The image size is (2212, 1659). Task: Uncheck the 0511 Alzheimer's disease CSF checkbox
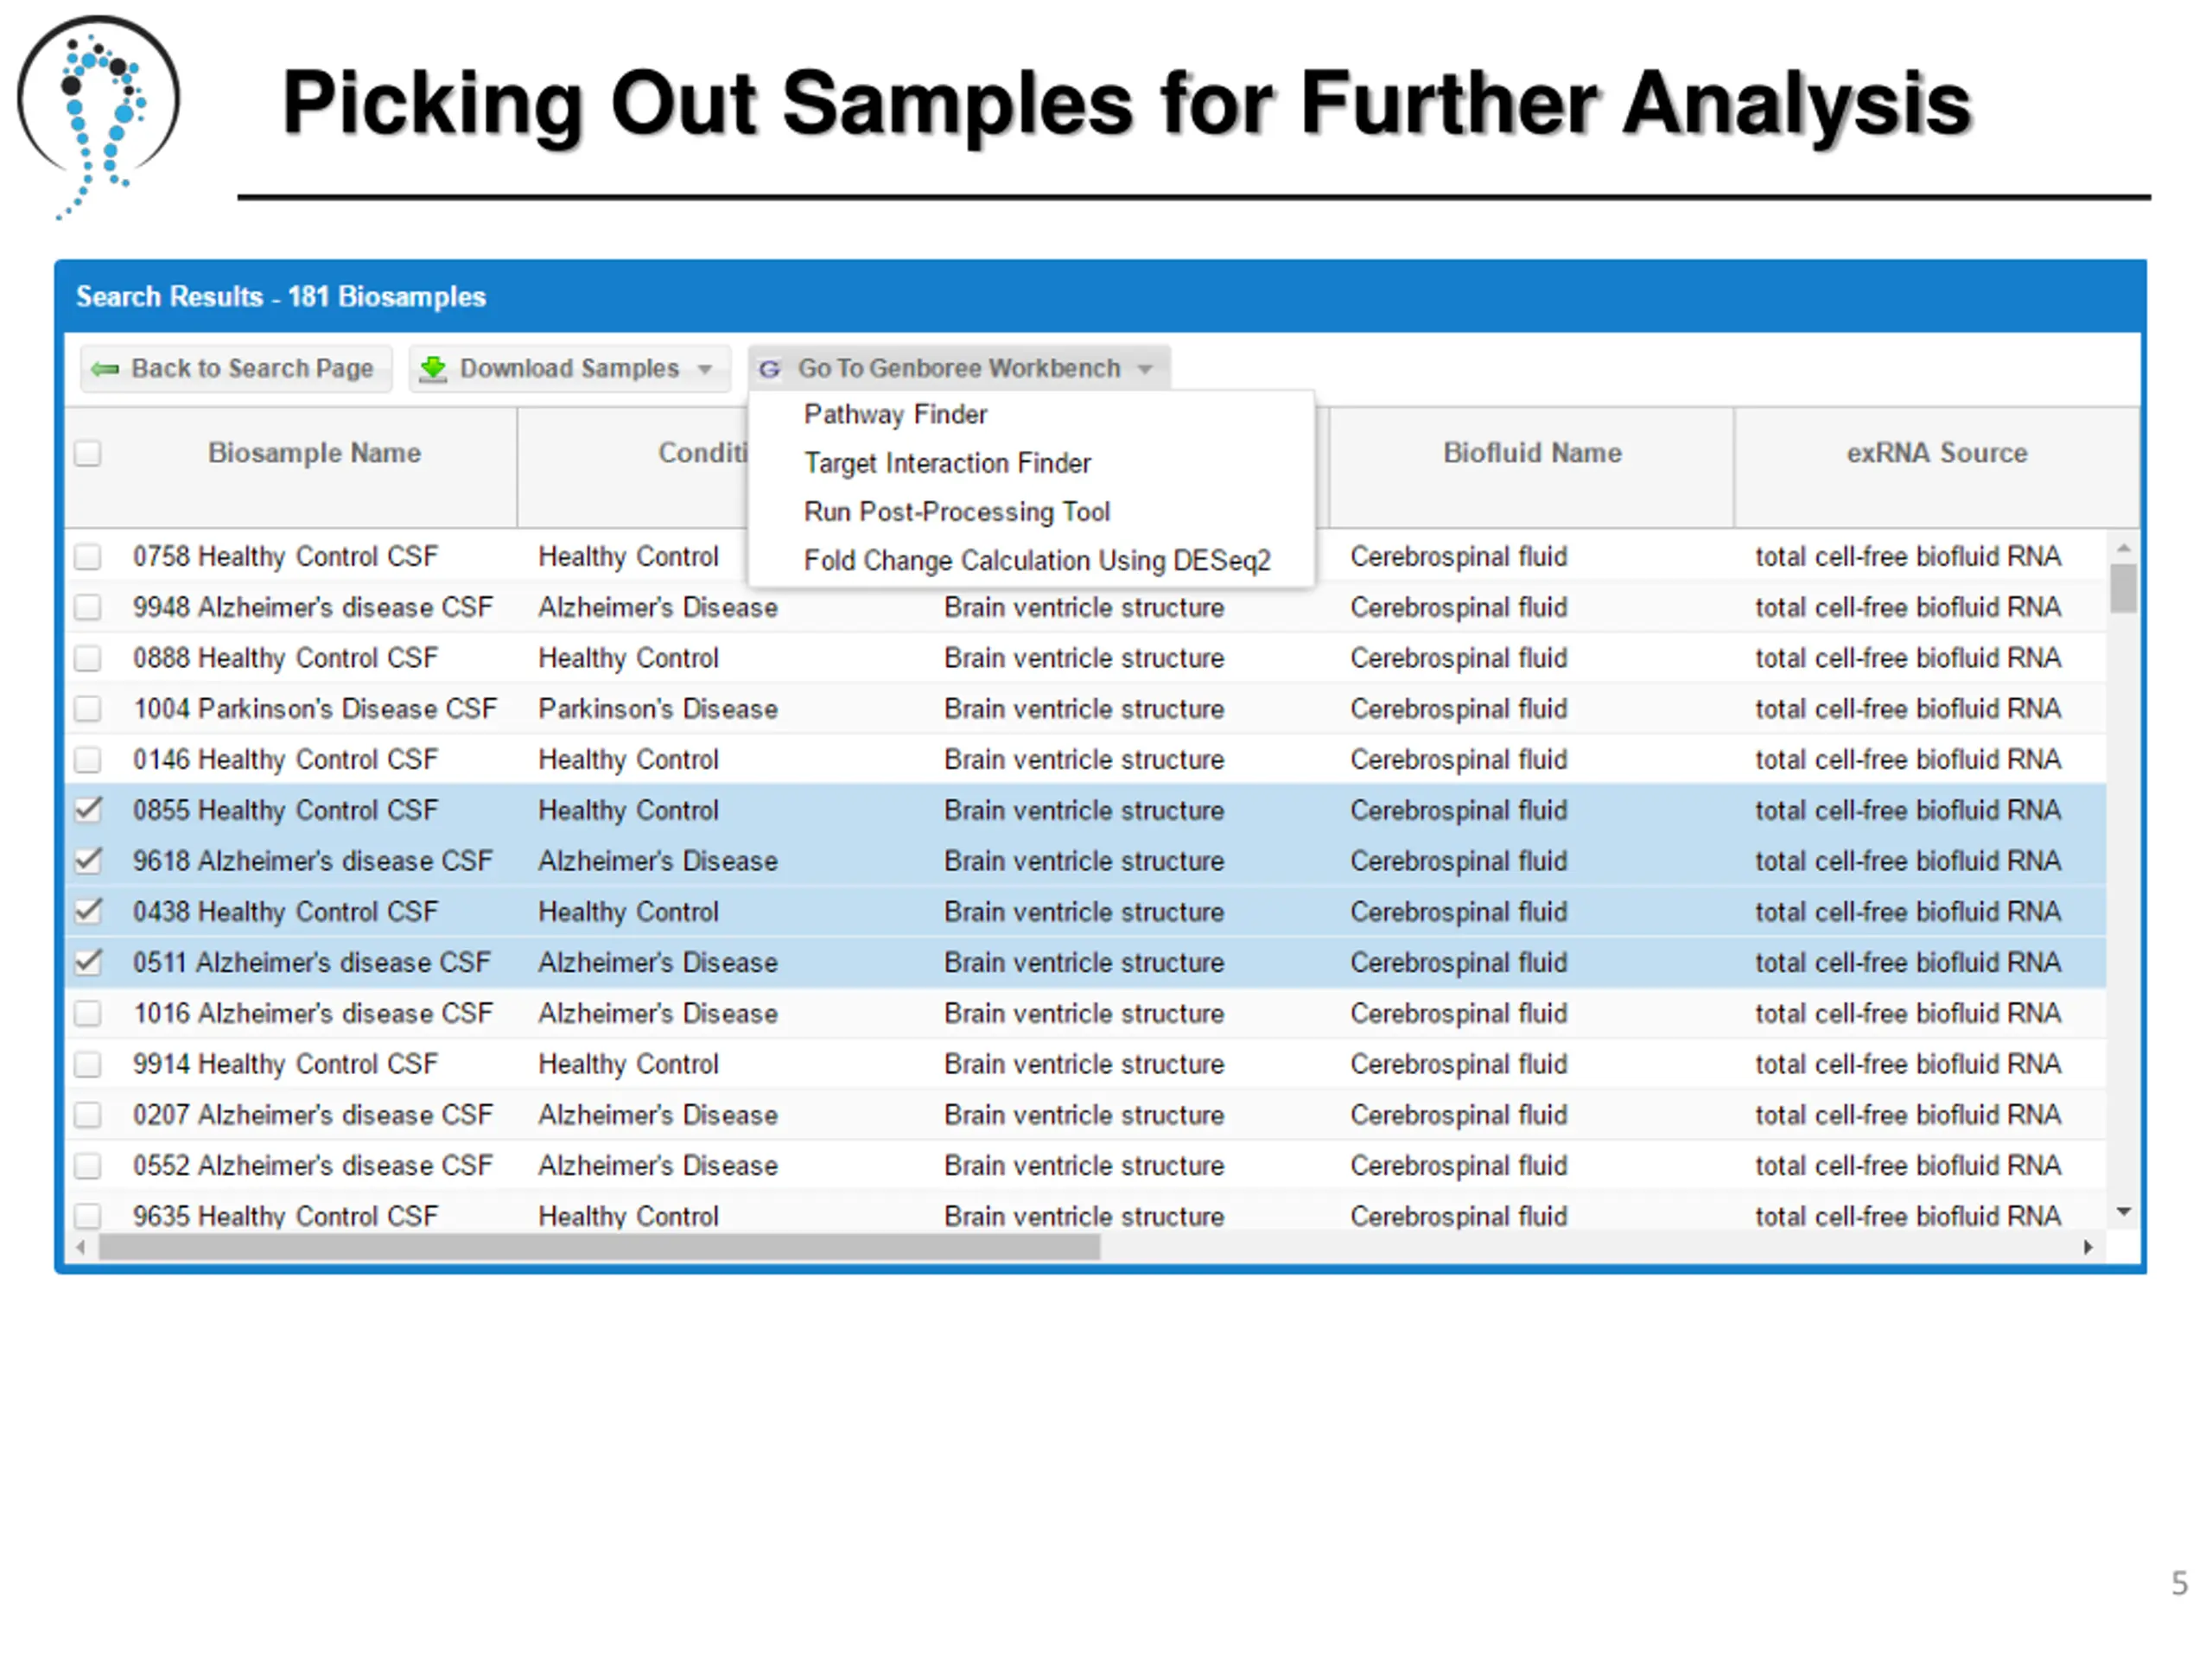pyautogui.click(x=88, y=962)
